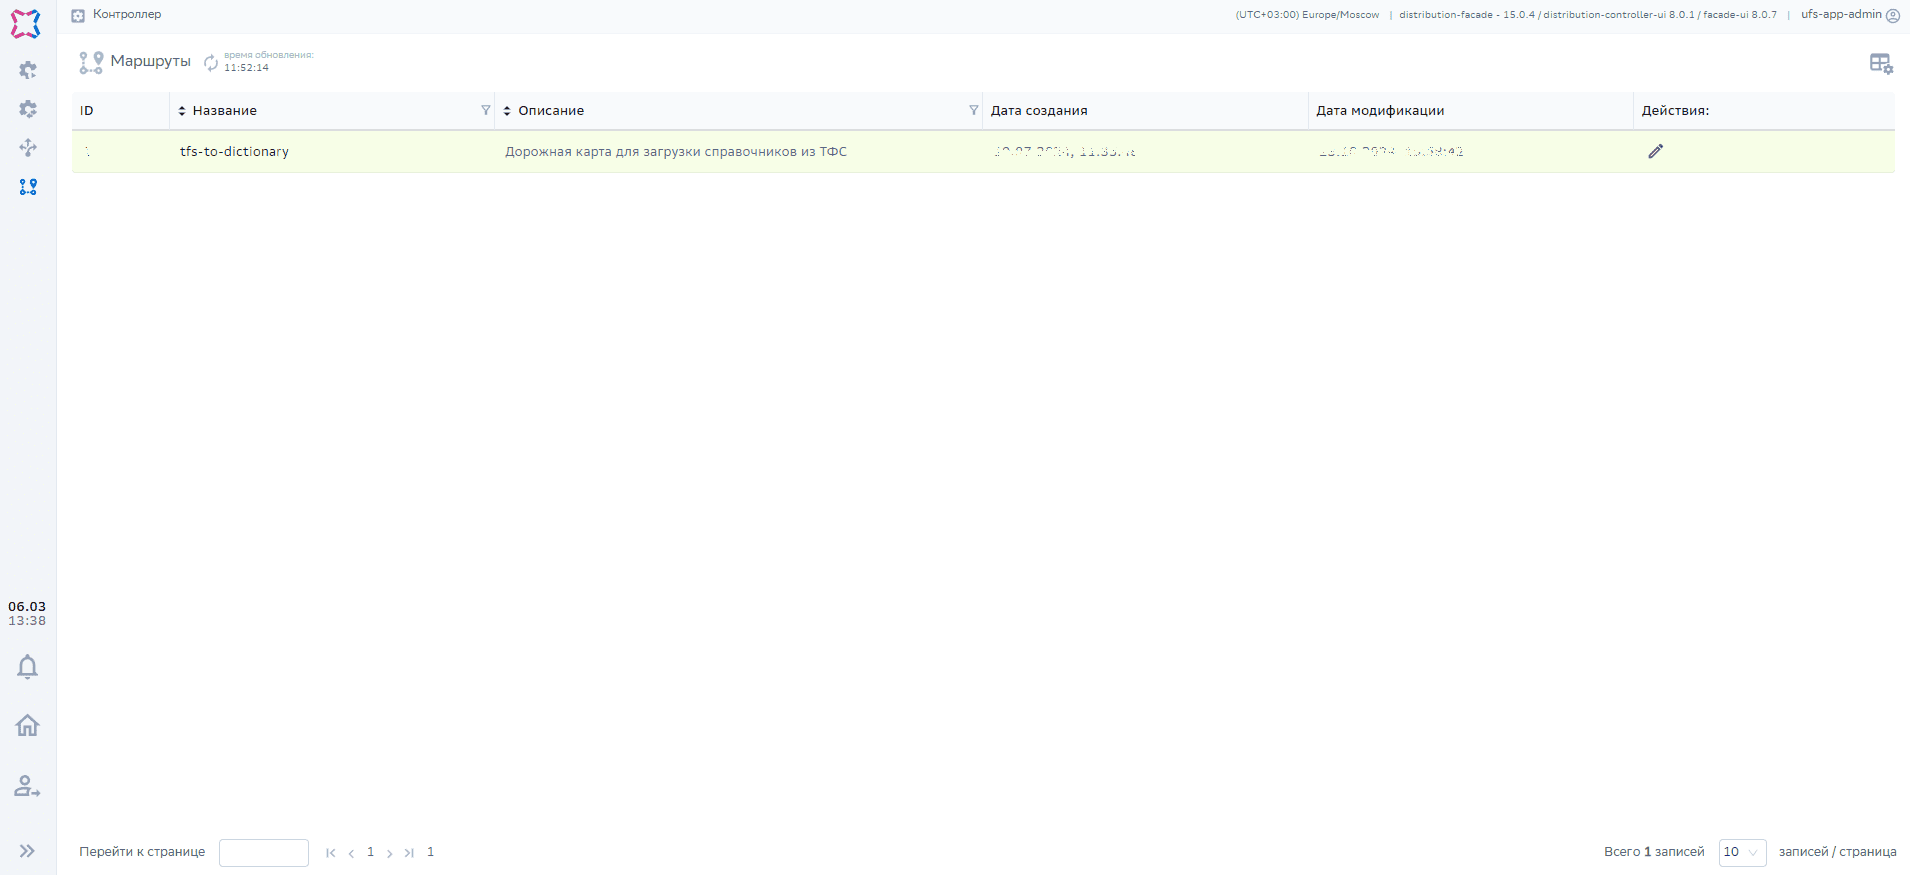1910x875 pixels.
Task: Refresh the routes list
Action: (x=211, y=63)
